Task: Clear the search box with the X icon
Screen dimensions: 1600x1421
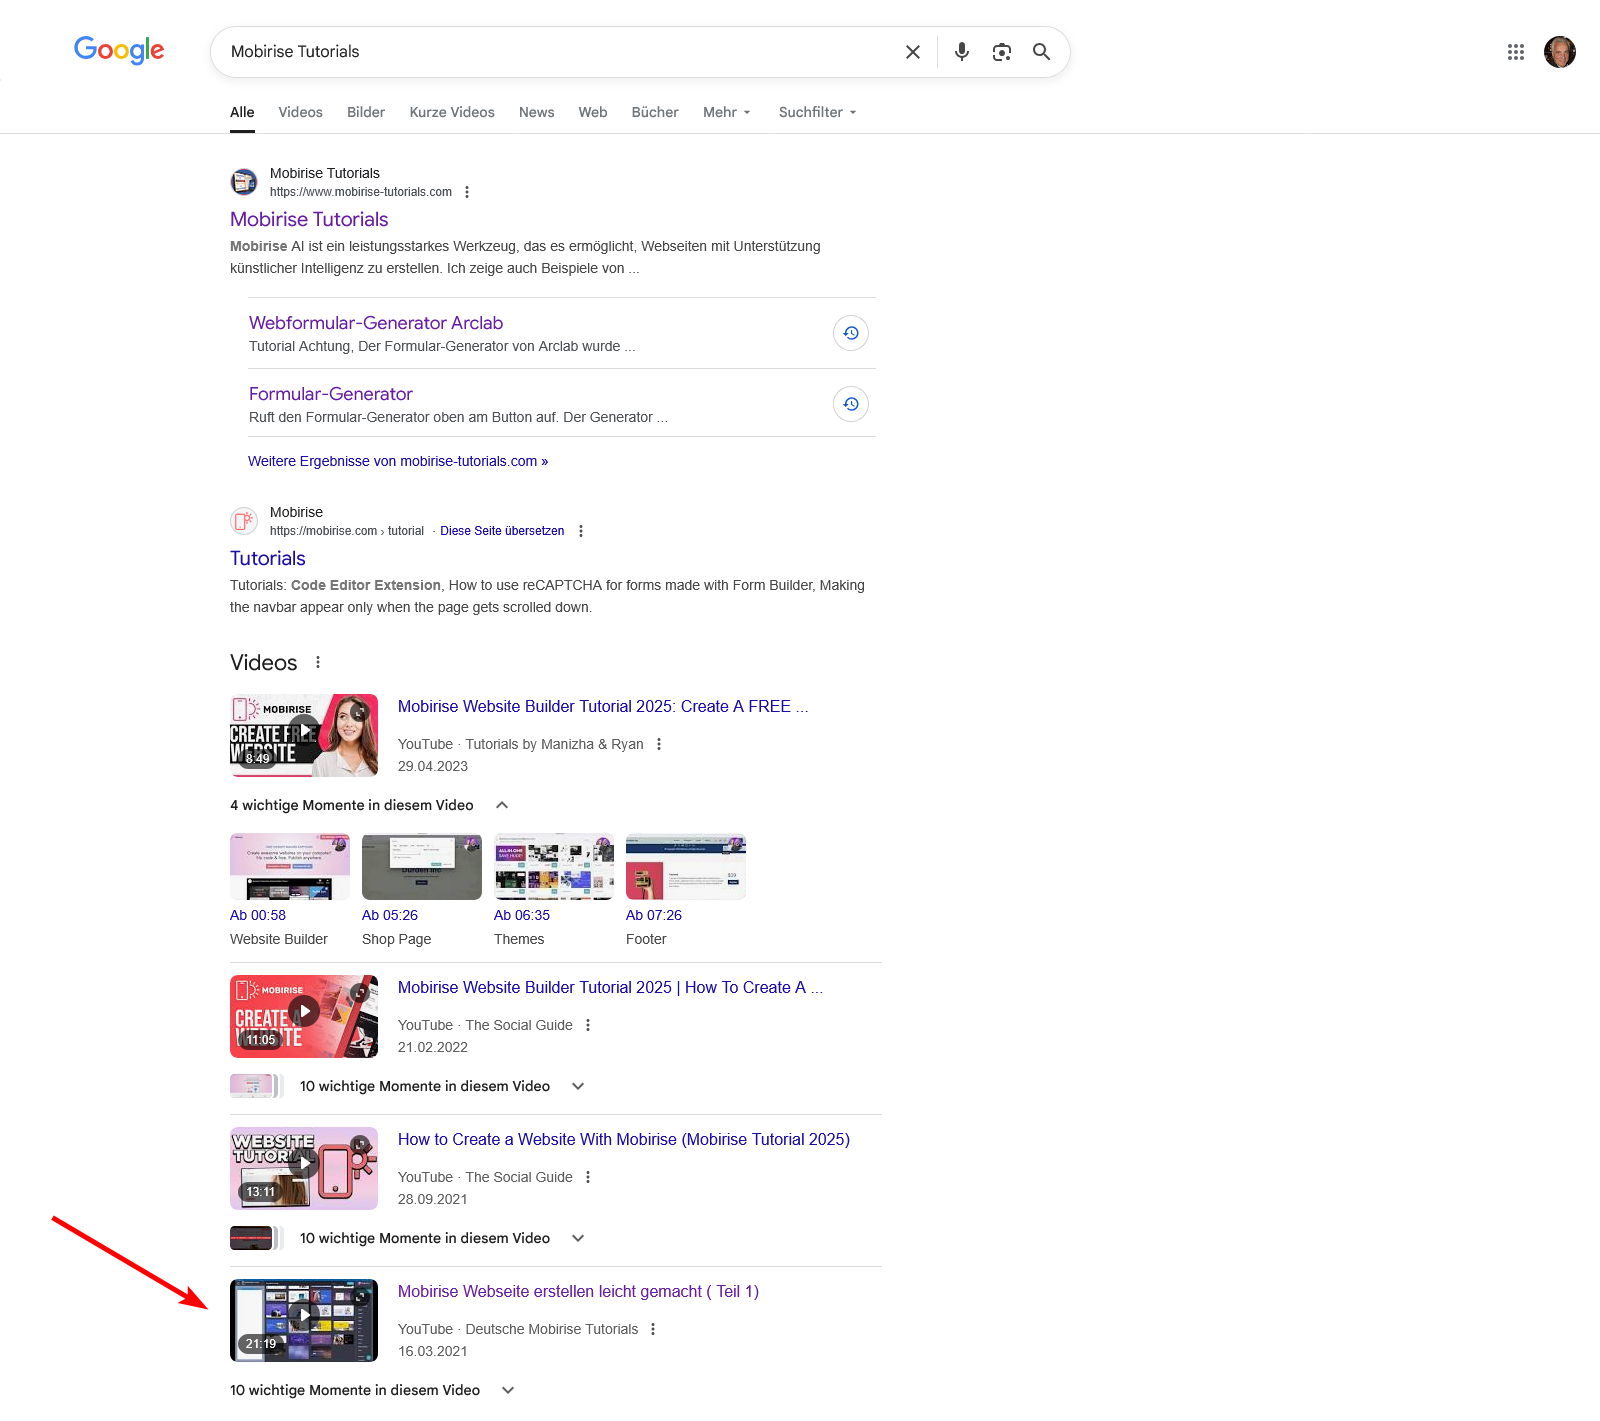Action: click(912, 52)
